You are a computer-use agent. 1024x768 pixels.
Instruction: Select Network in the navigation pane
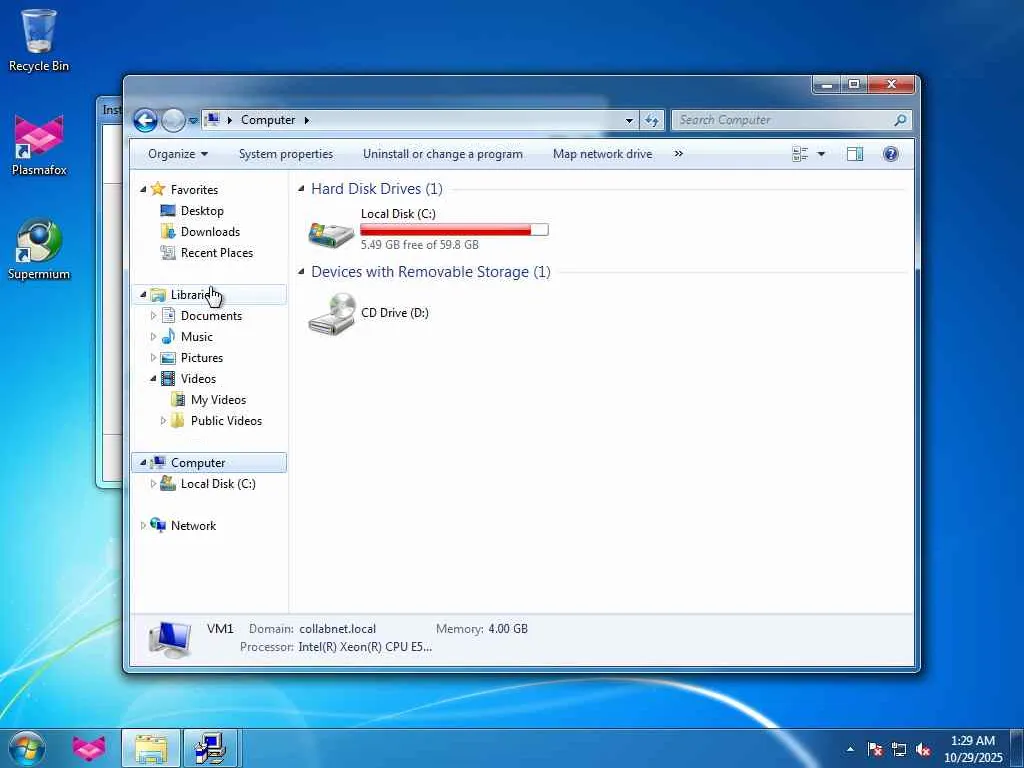pyautogui.click(x=193, y=526)
